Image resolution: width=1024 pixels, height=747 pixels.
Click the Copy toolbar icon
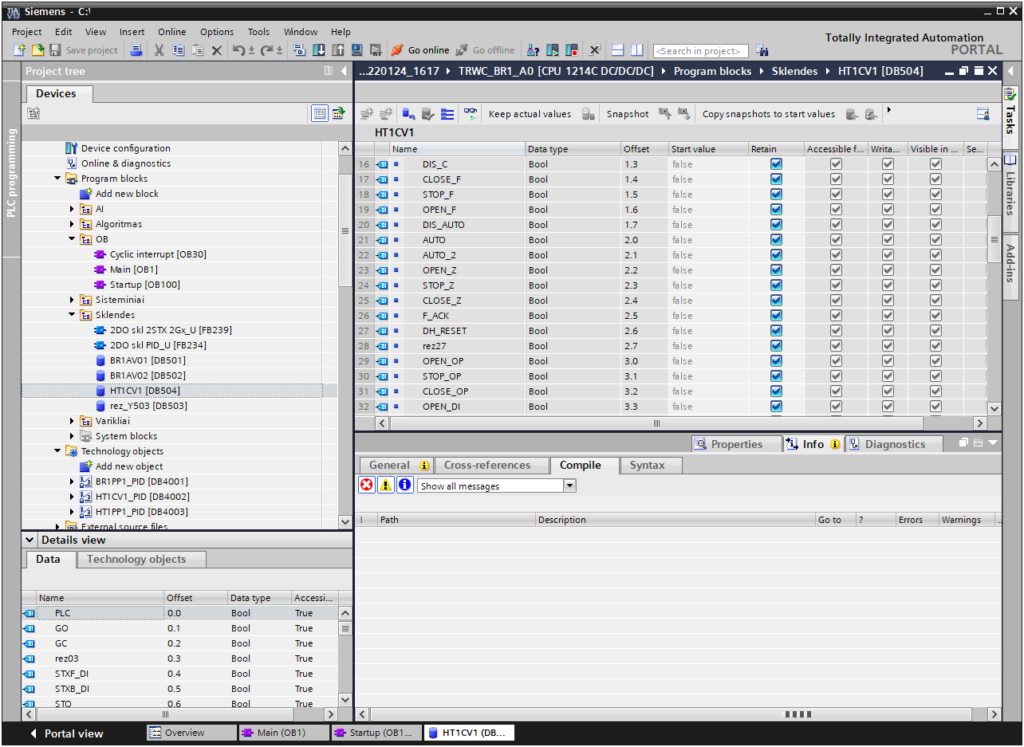[178, 50]
